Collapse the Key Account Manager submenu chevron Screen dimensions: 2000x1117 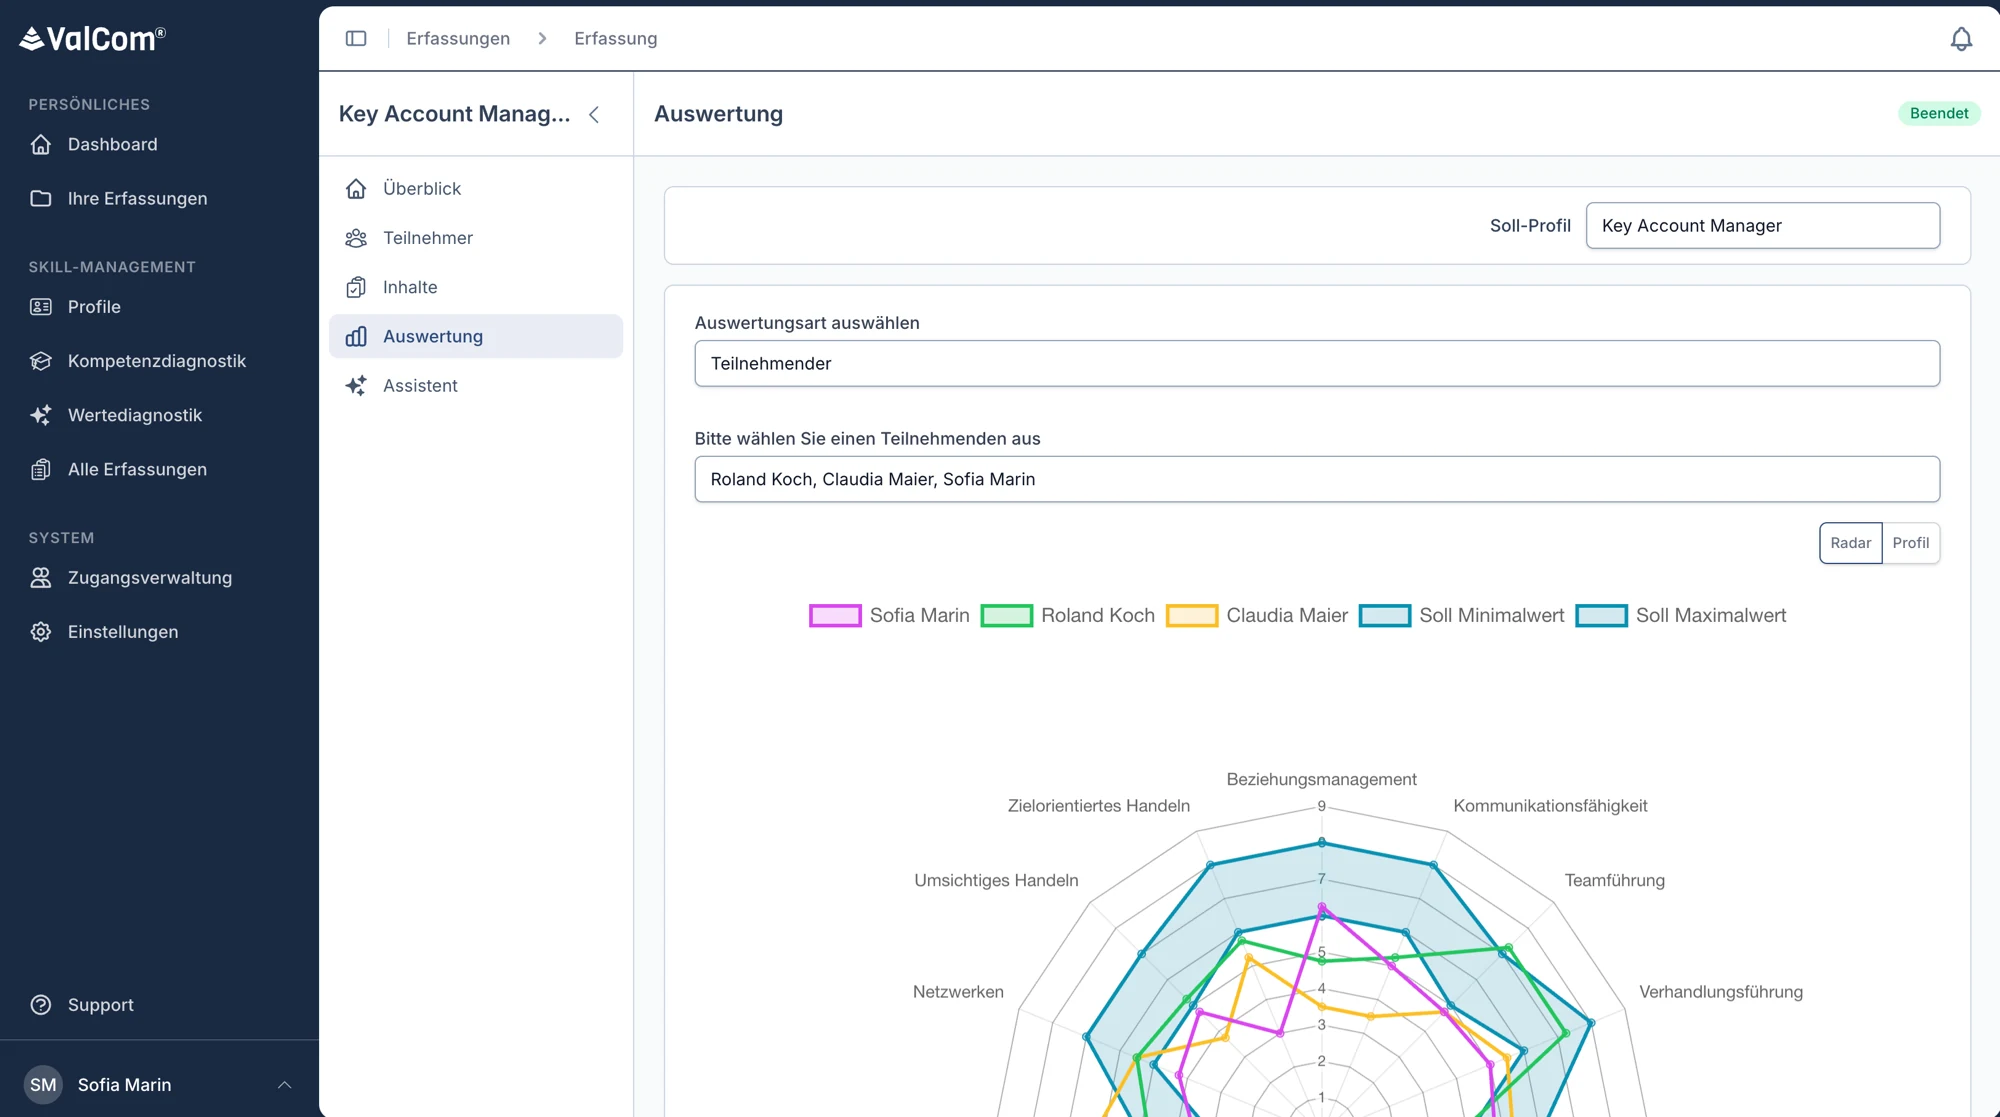tap(595, 114)
